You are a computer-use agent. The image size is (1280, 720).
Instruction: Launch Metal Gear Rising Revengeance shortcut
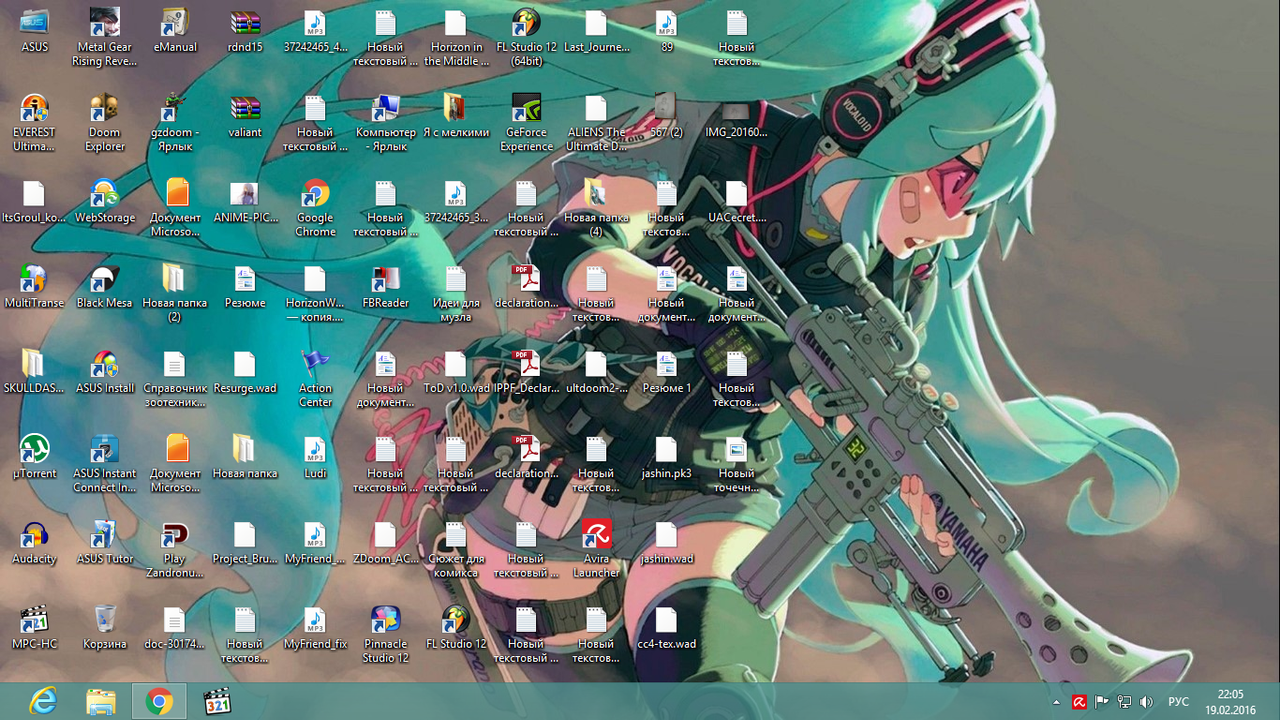(x=105, y=37)
